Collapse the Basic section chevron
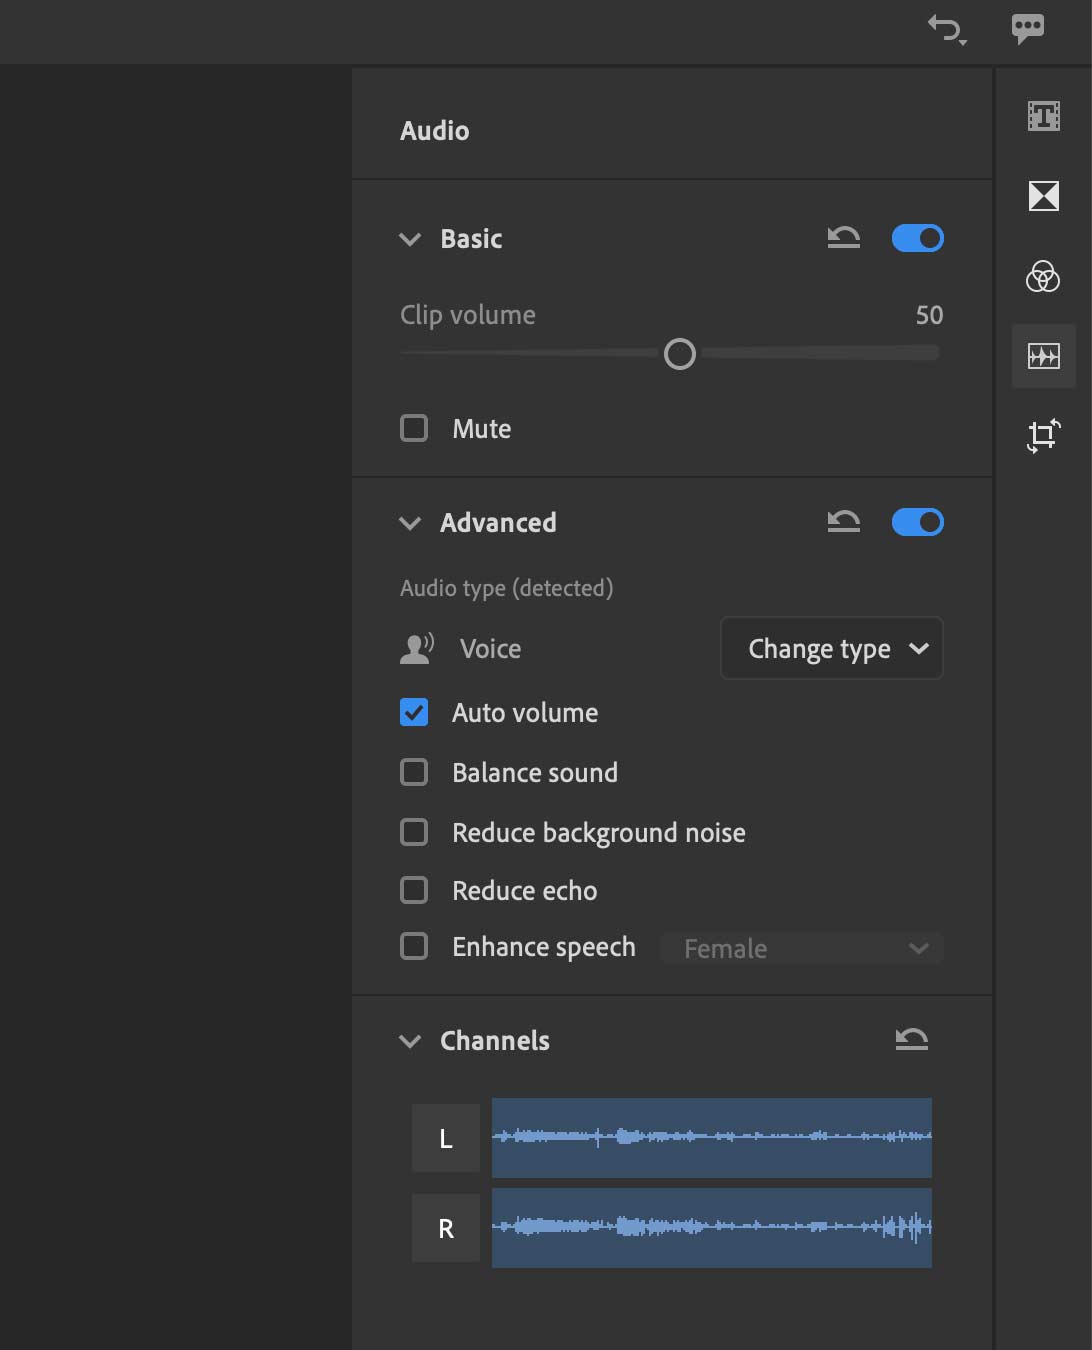The width and height of the screenshot is (1092, 1350). (x=410, y=239)
